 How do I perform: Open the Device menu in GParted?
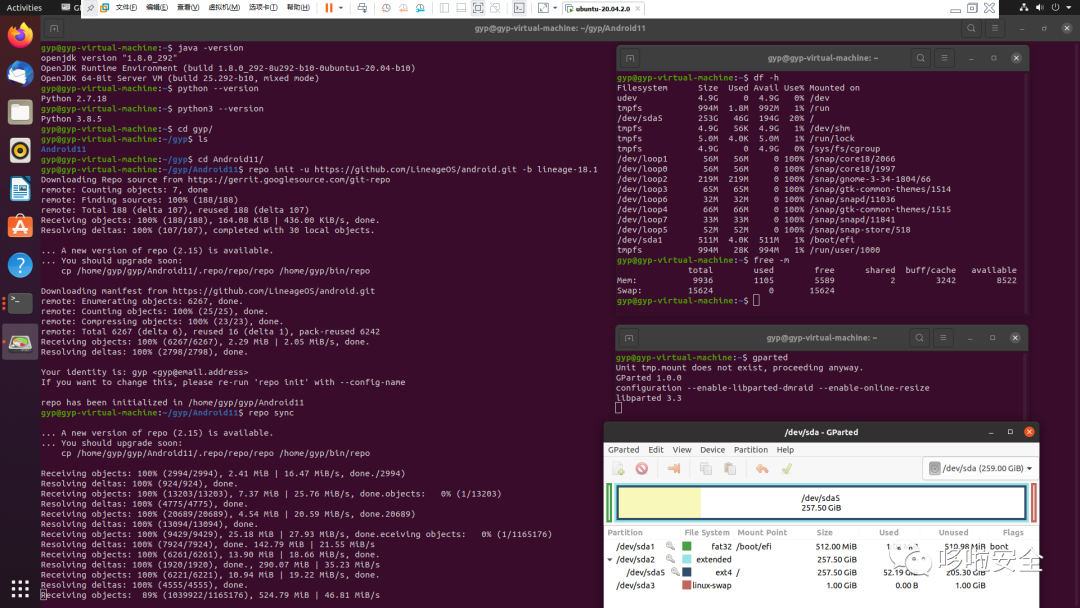[x=712, y=450]
